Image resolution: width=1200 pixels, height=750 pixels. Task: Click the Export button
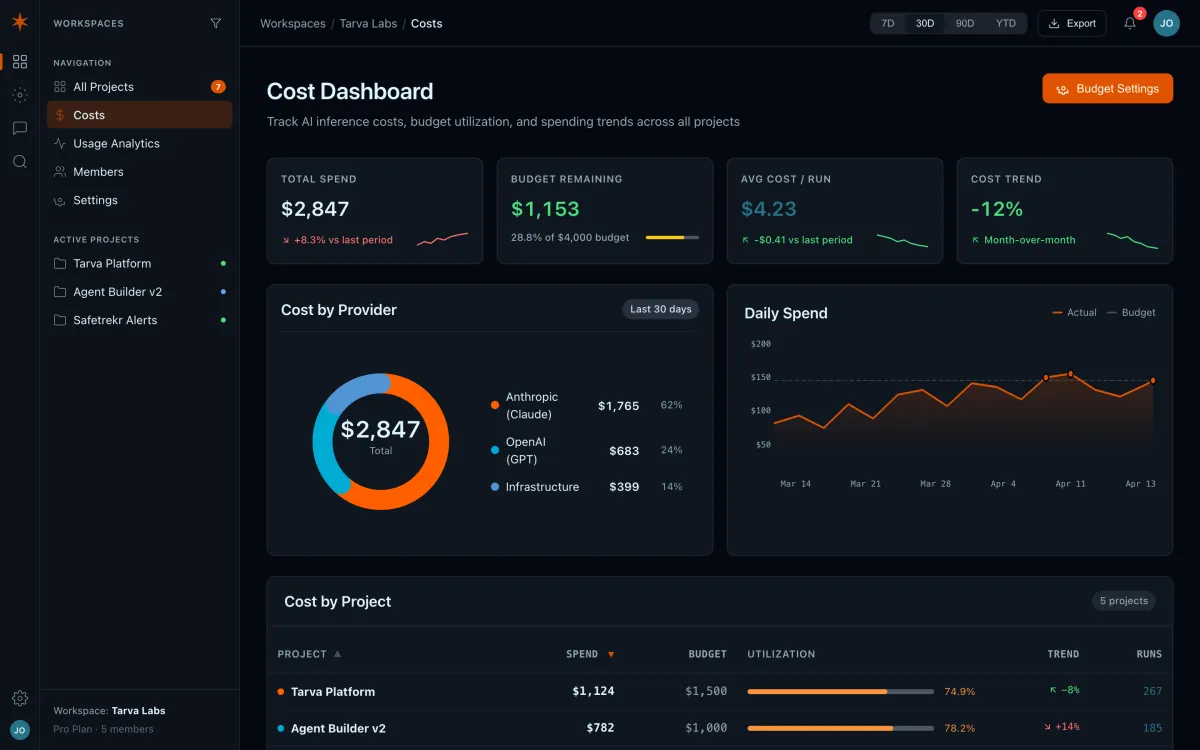pyautogui.click(x=1072, y=23)
